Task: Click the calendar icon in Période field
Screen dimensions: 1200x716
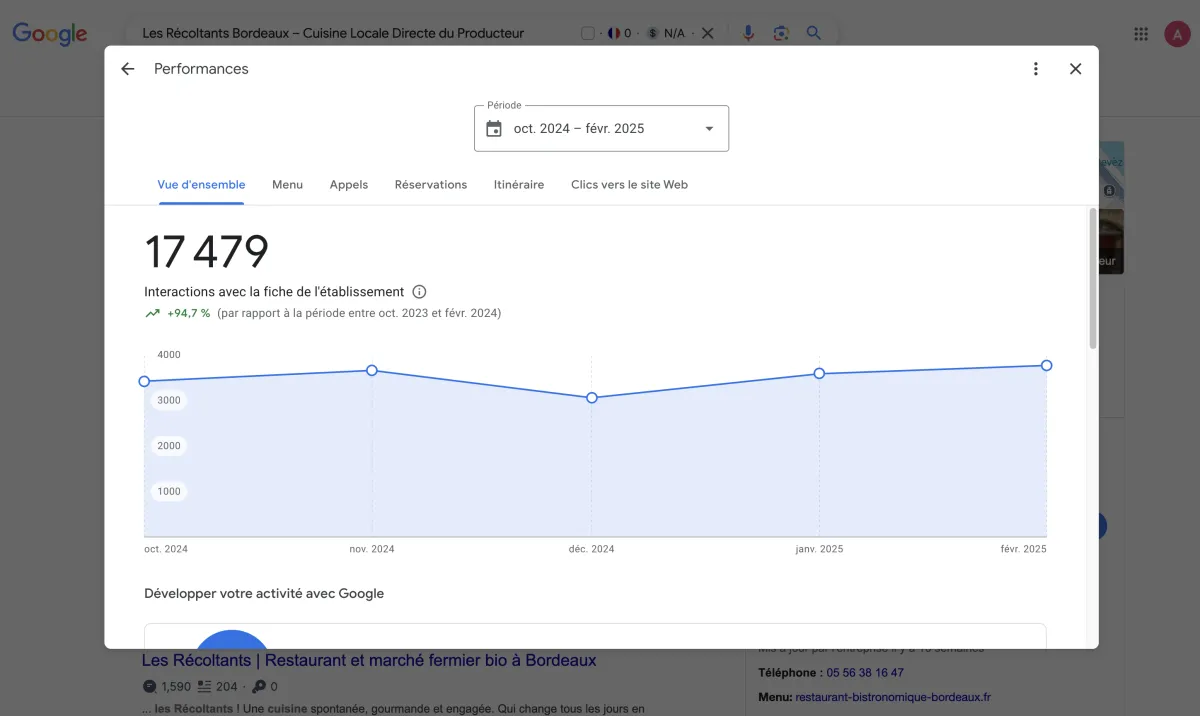Action: point(494,128)
